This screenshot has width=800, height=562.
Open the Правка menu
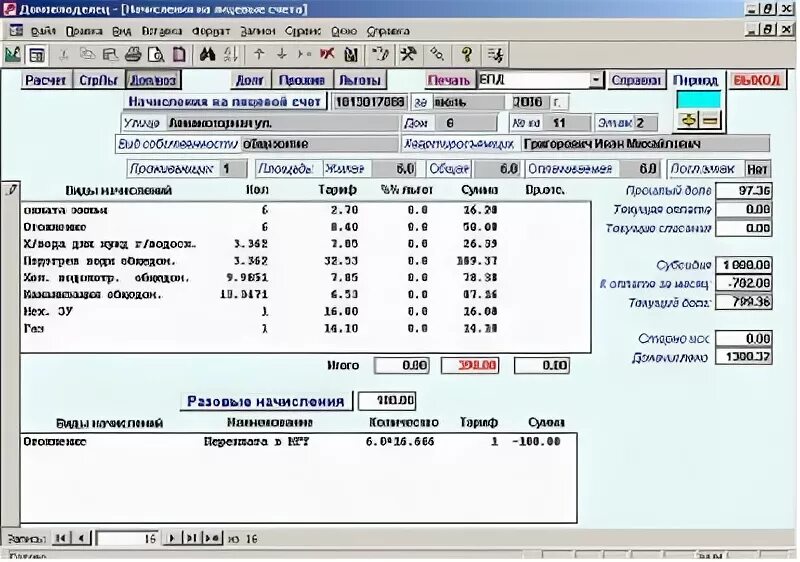[x=84, y=32]
